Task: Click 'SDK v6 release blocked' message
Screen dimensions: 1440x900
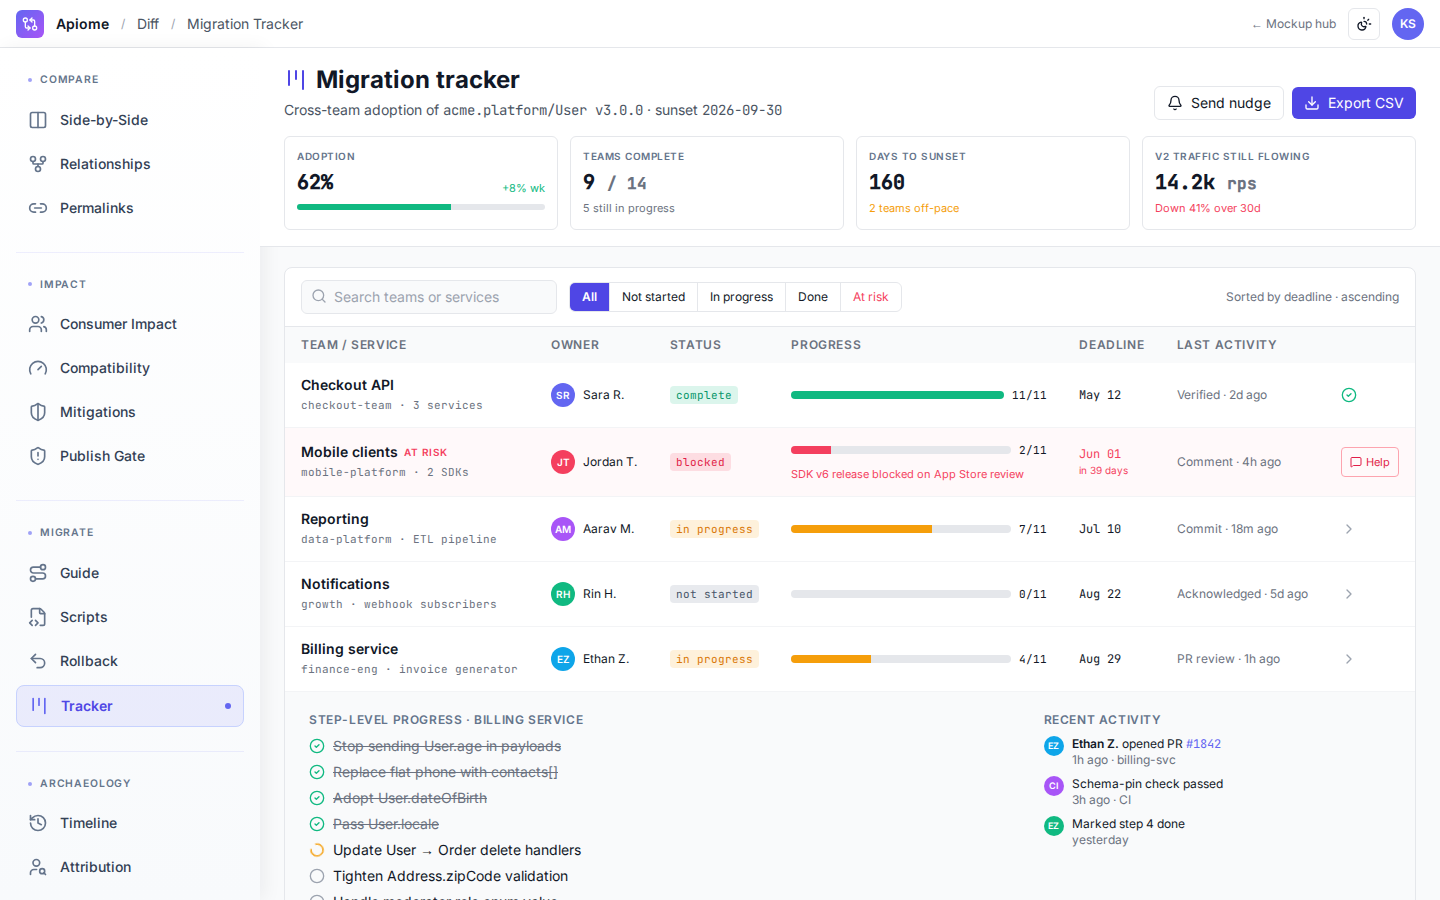Action: (x=907, y=475)
